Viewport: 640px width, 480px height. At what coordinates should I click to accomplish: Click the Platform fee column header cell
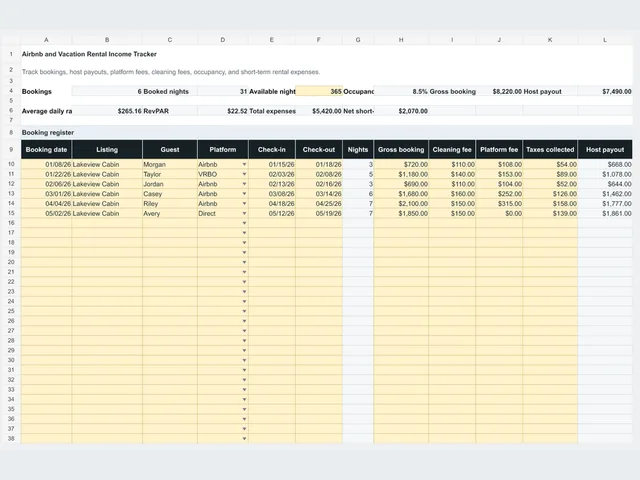[x=499, y=149]
